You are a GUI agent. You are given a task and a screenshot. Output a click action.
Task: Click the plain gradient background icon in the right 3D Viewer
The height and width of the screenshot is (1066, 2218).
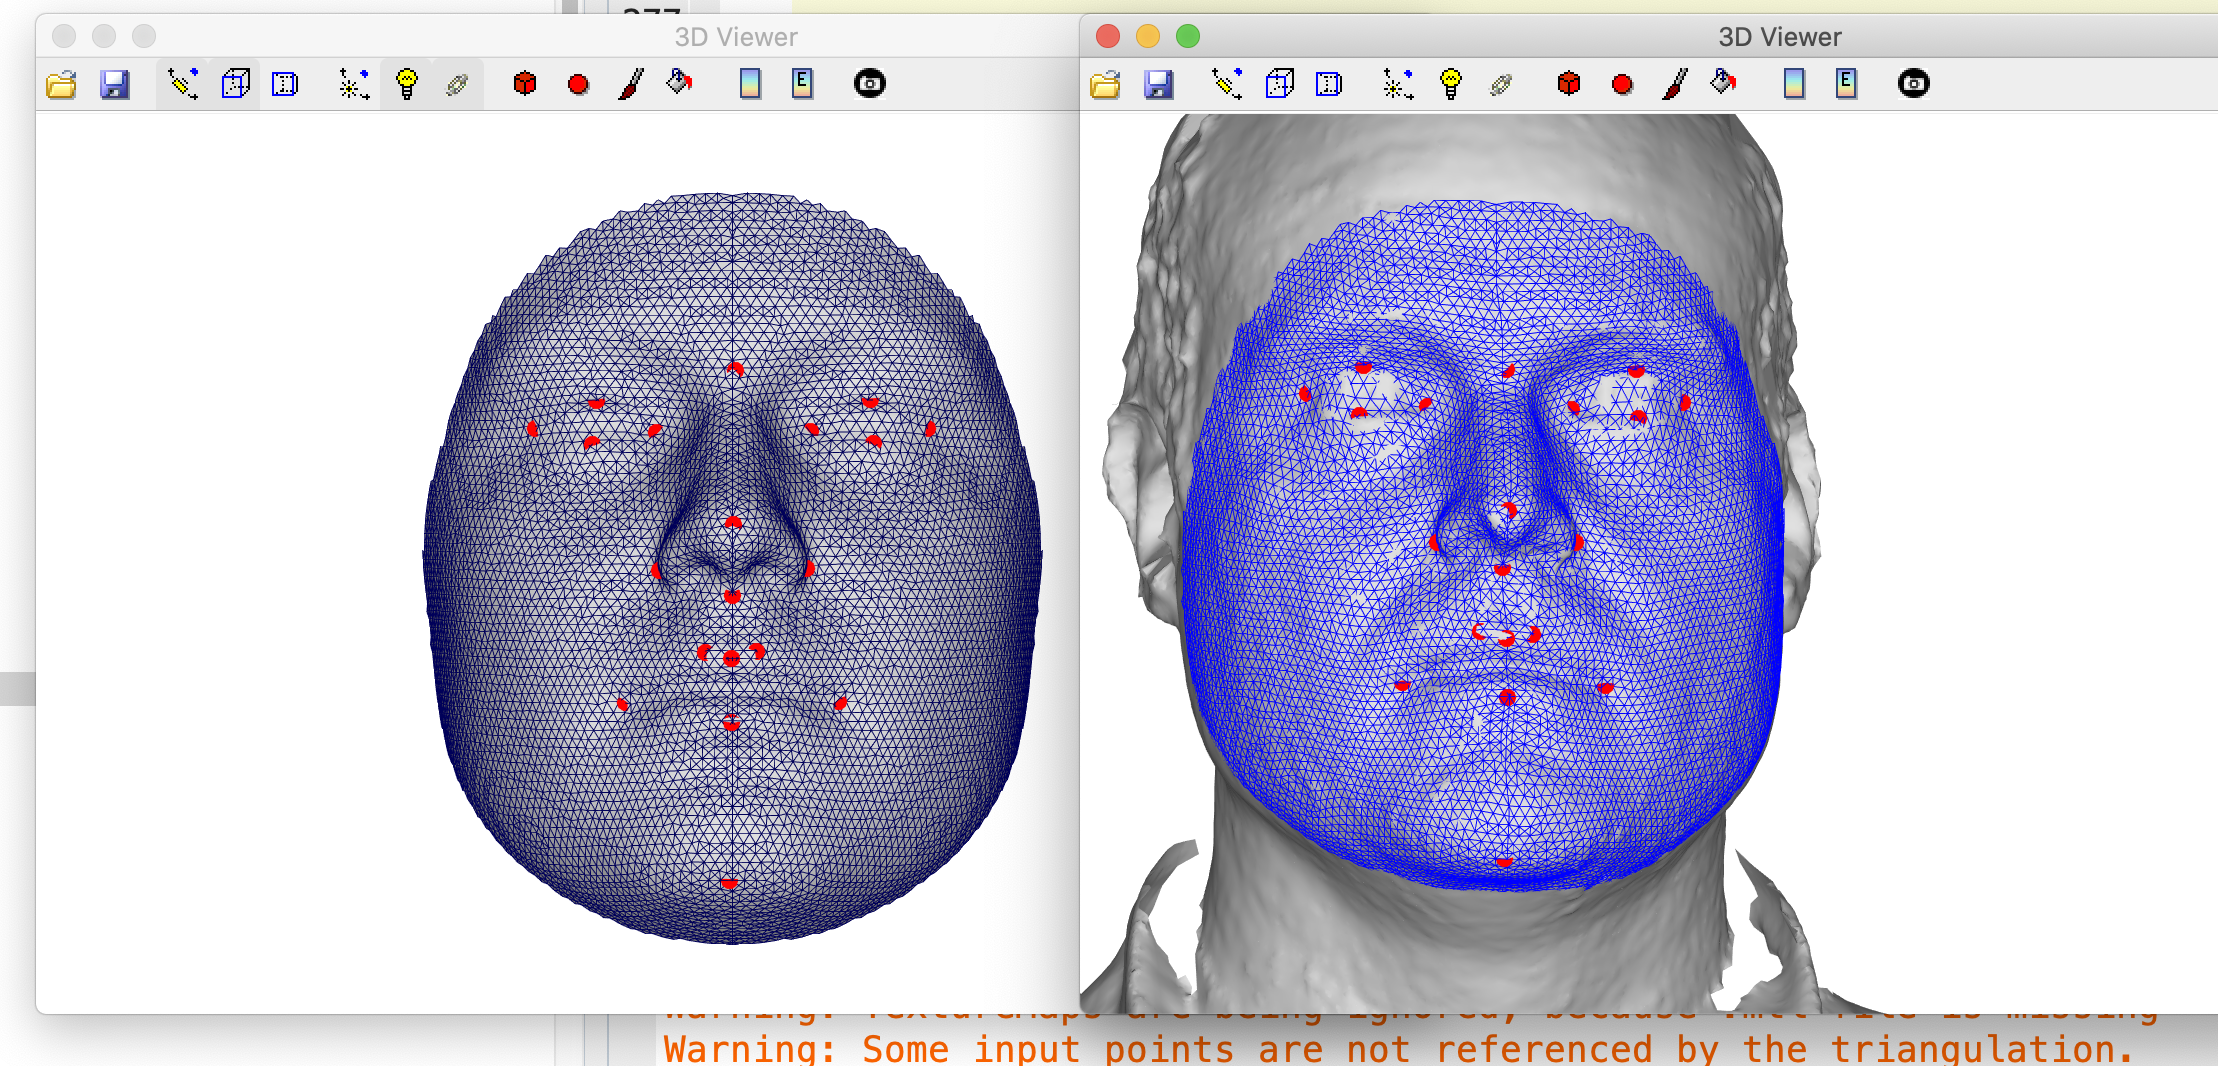1794,84
